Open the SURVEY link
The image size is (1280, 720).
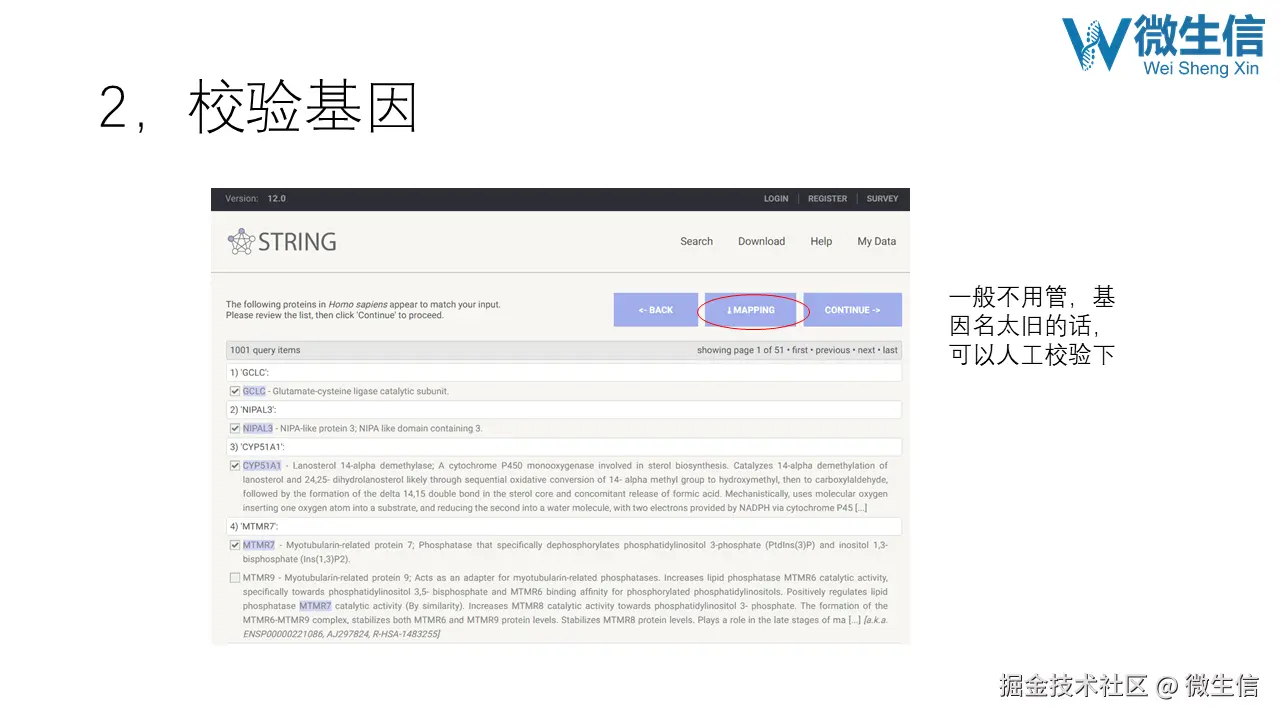click(882, 199)
